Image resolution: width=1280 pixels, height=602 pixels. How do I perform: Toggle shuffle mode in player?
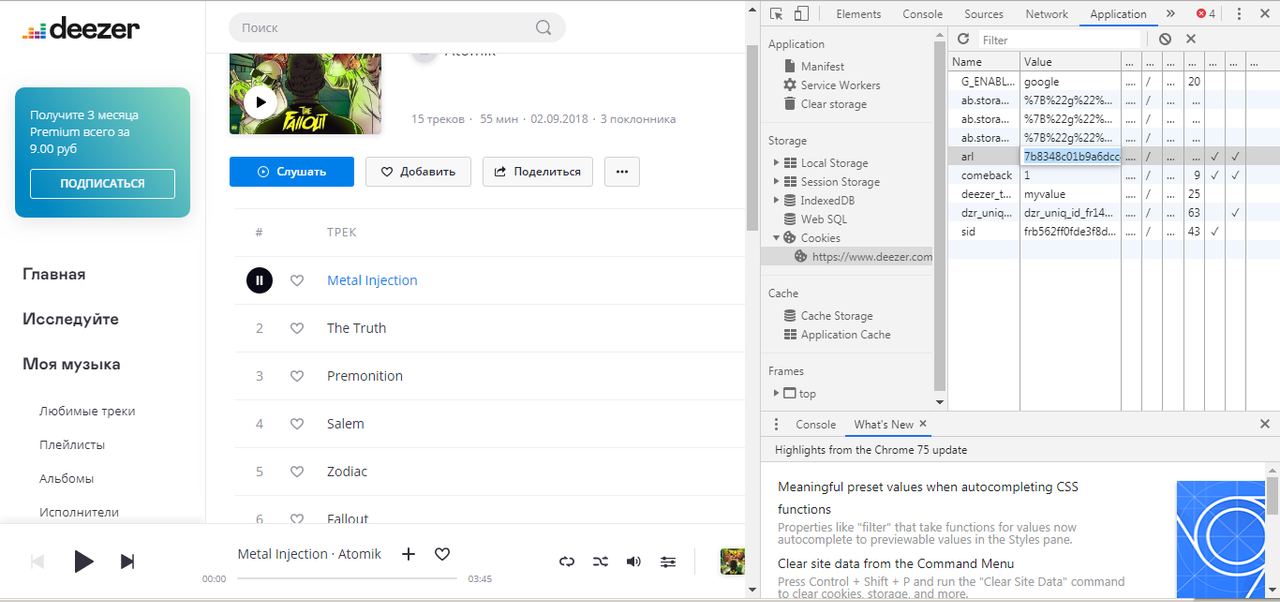tap(600, 562)
